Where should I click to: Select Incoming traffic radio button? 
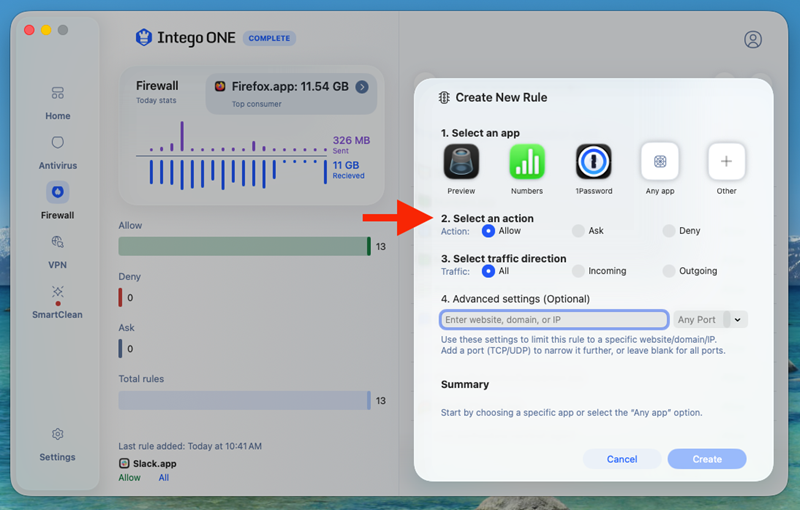[x=578, y=271]
